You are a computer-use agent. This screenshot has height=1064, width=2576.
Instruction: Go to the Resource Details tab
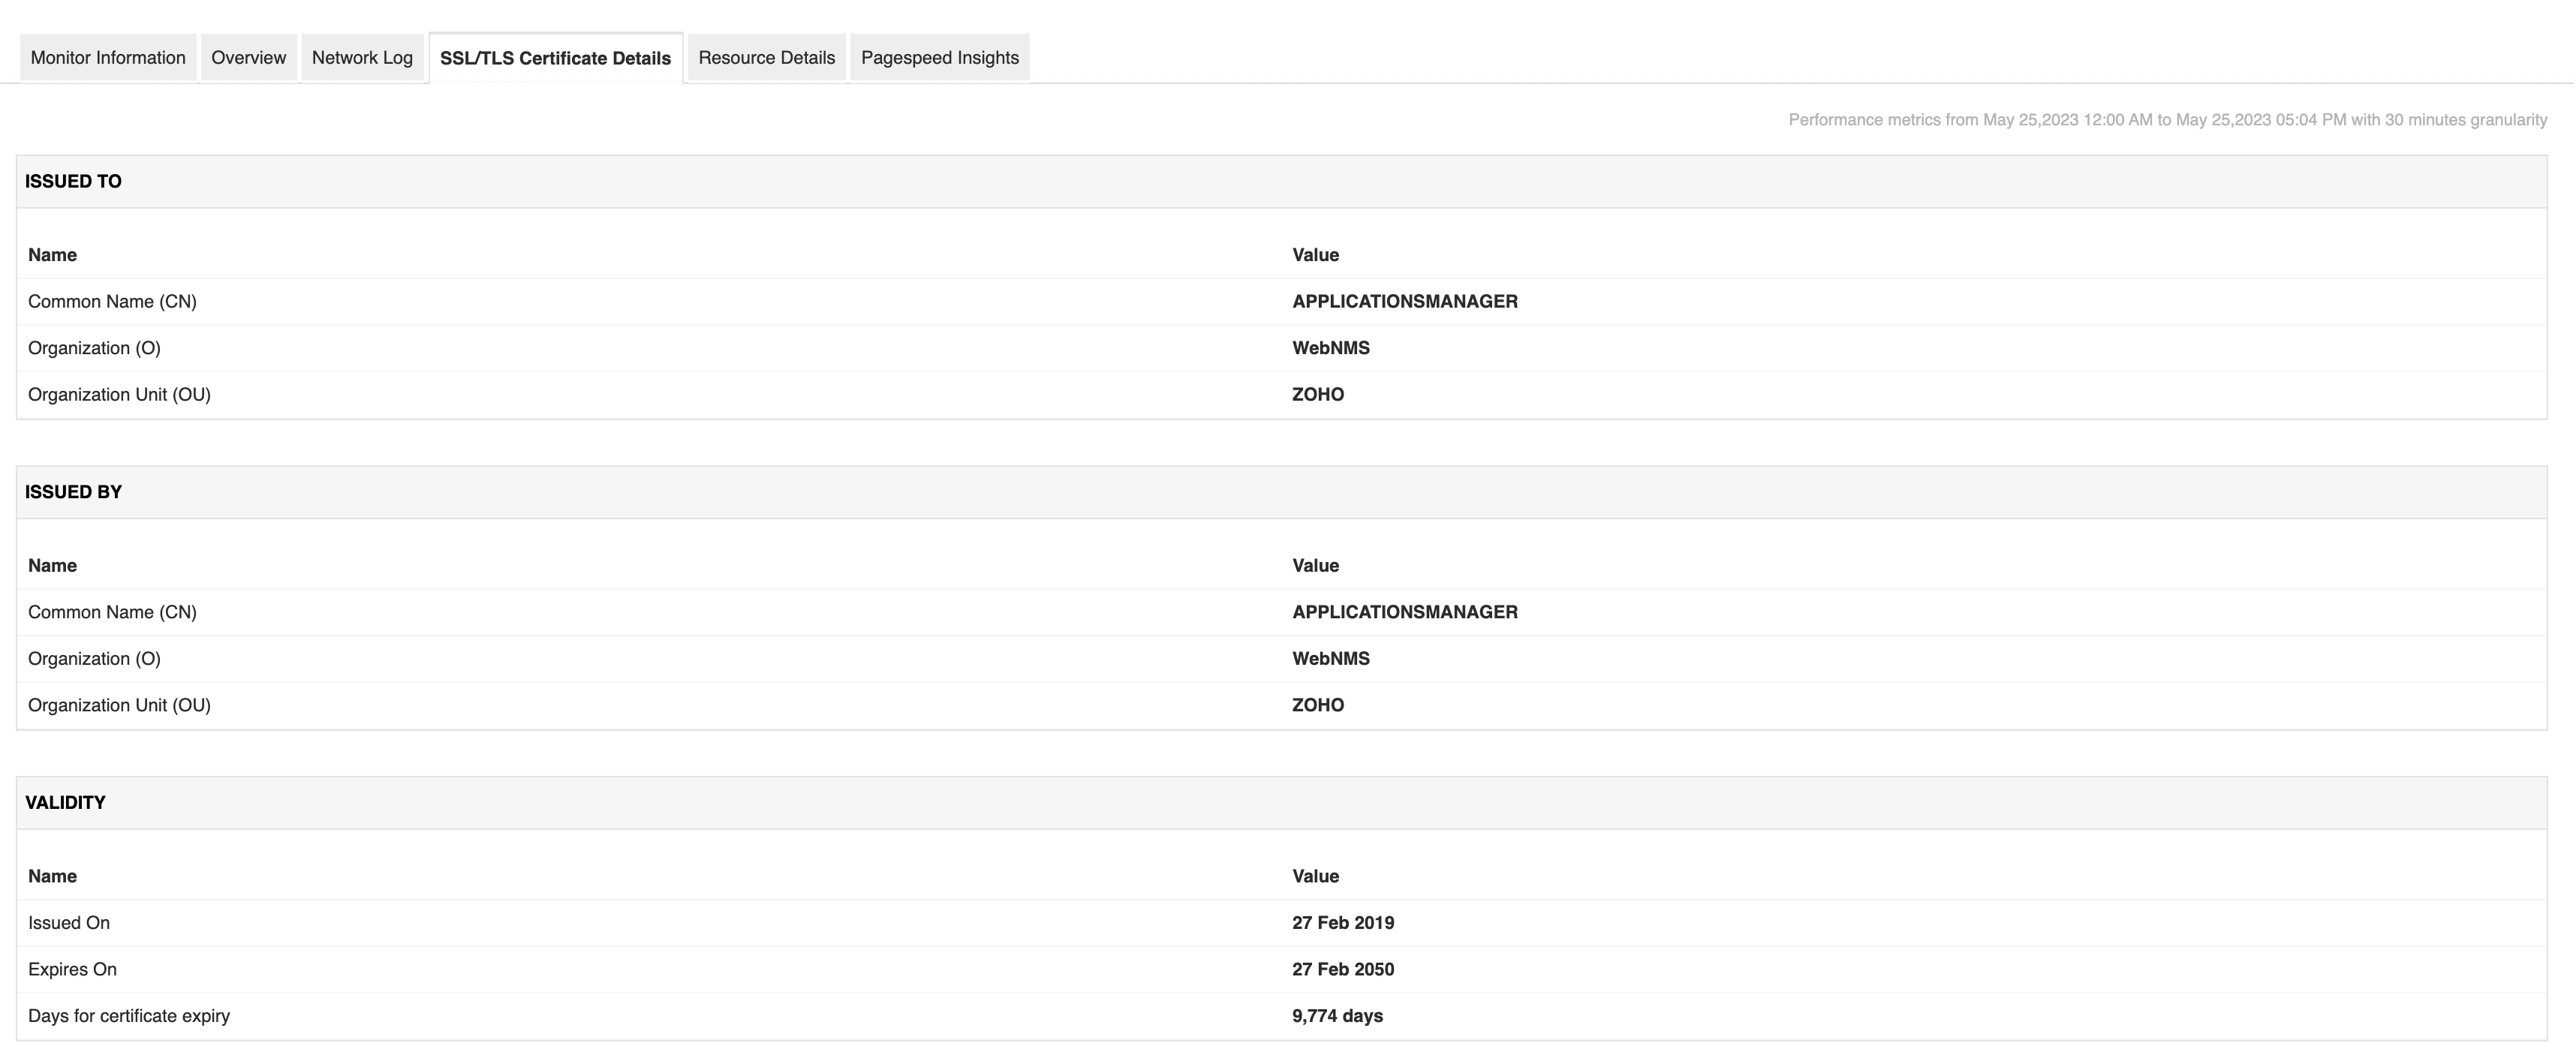click(766, 58)
